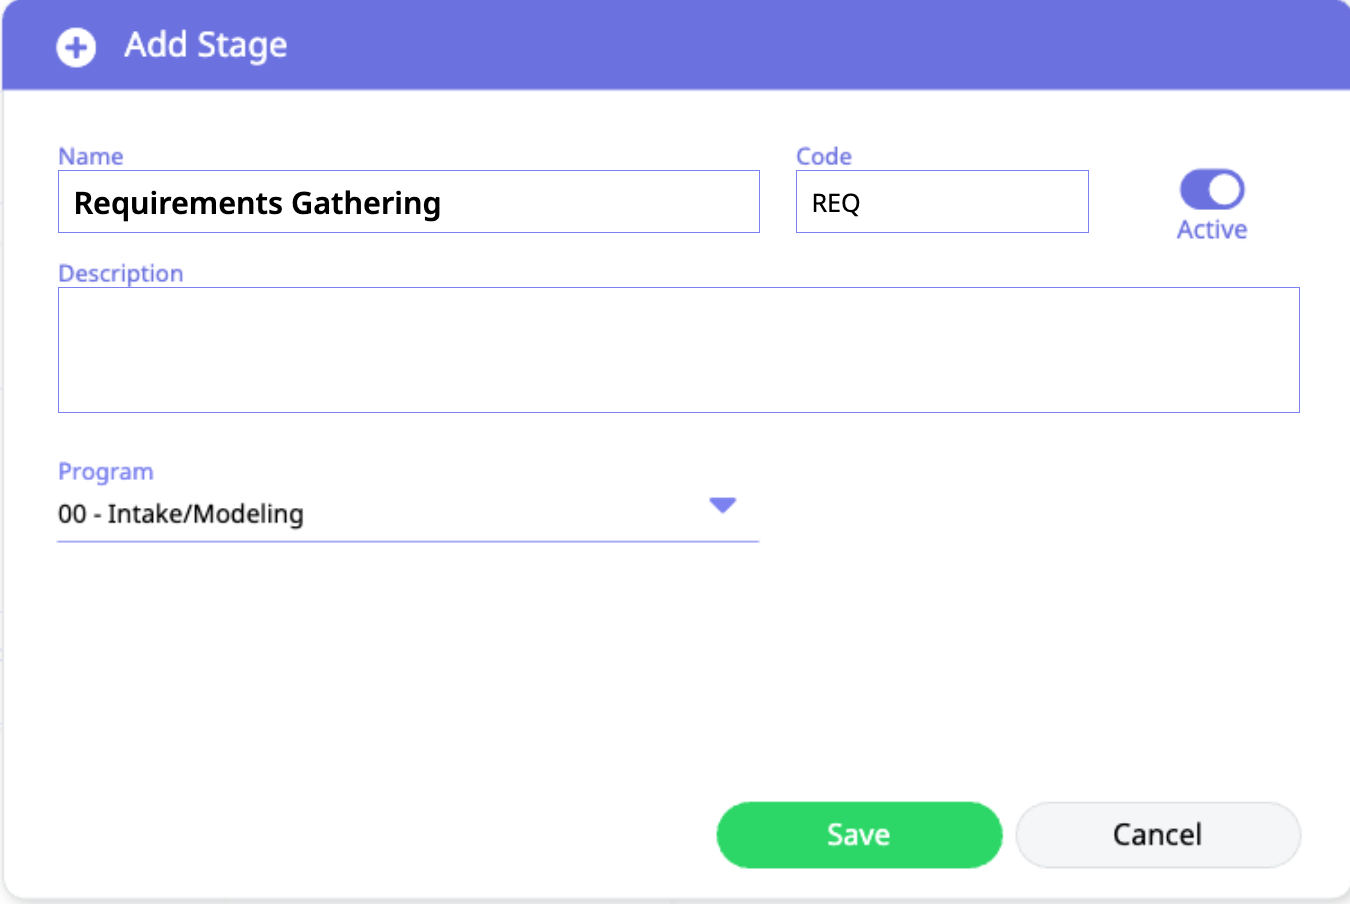Click the REQ text in the Code box
Screen dimensions: 1350x904
835,203
